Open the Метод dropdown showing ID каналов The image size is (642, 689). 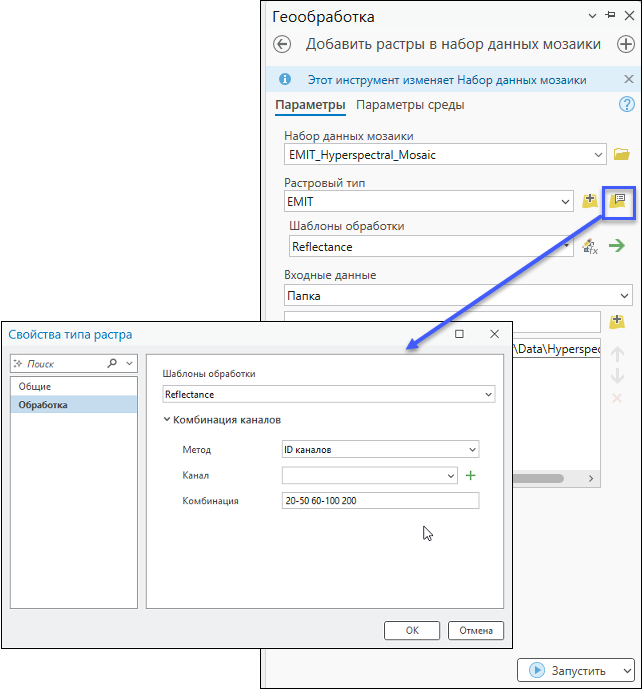[472, 450]
